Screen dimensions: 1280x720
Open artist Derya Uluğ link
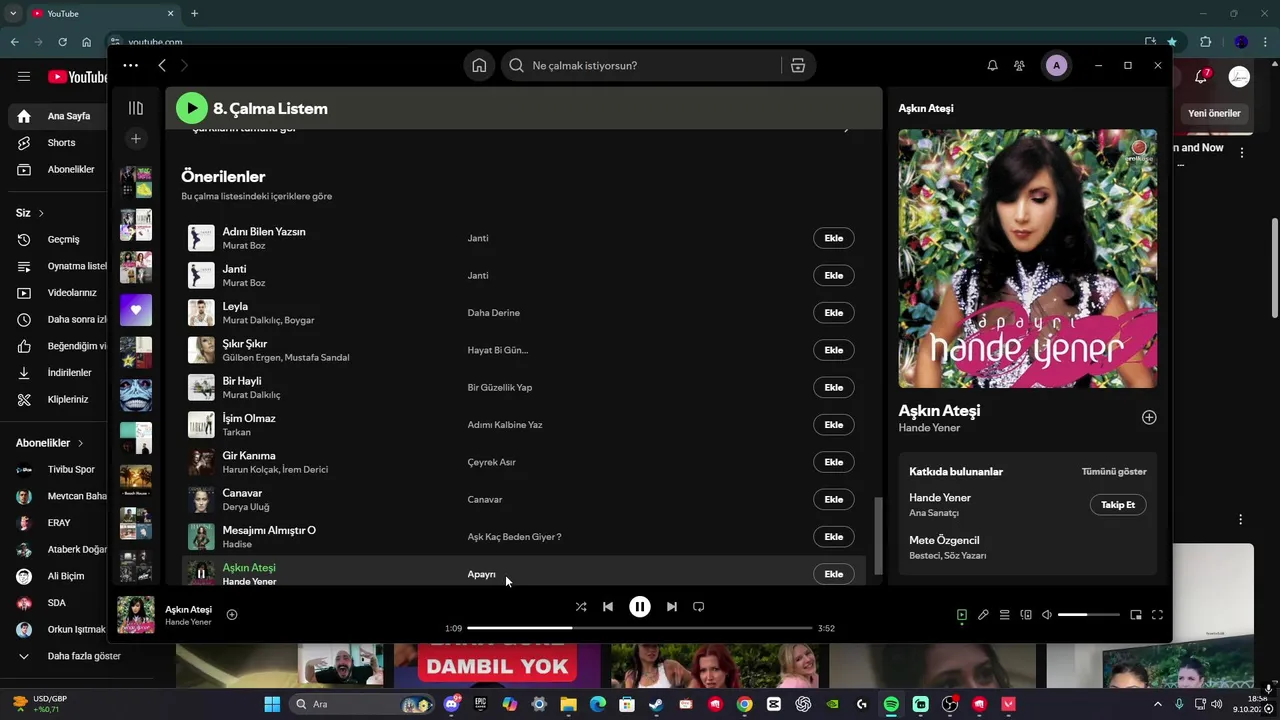(x=246, y=507)
